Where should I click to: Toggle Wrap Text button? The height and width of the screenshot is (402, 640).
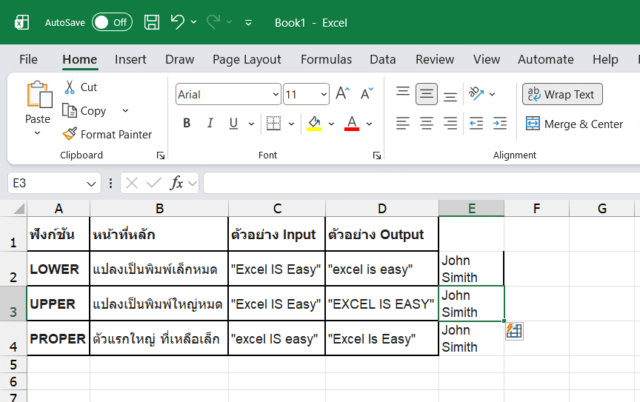[562, 94]
